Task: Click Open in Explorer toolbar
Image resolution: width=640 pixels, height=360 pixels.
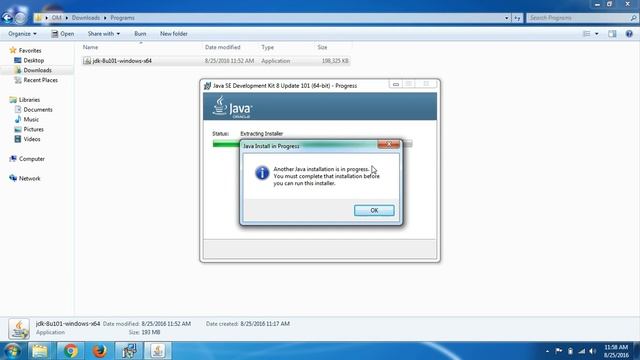Action: [x=63, y=33]
